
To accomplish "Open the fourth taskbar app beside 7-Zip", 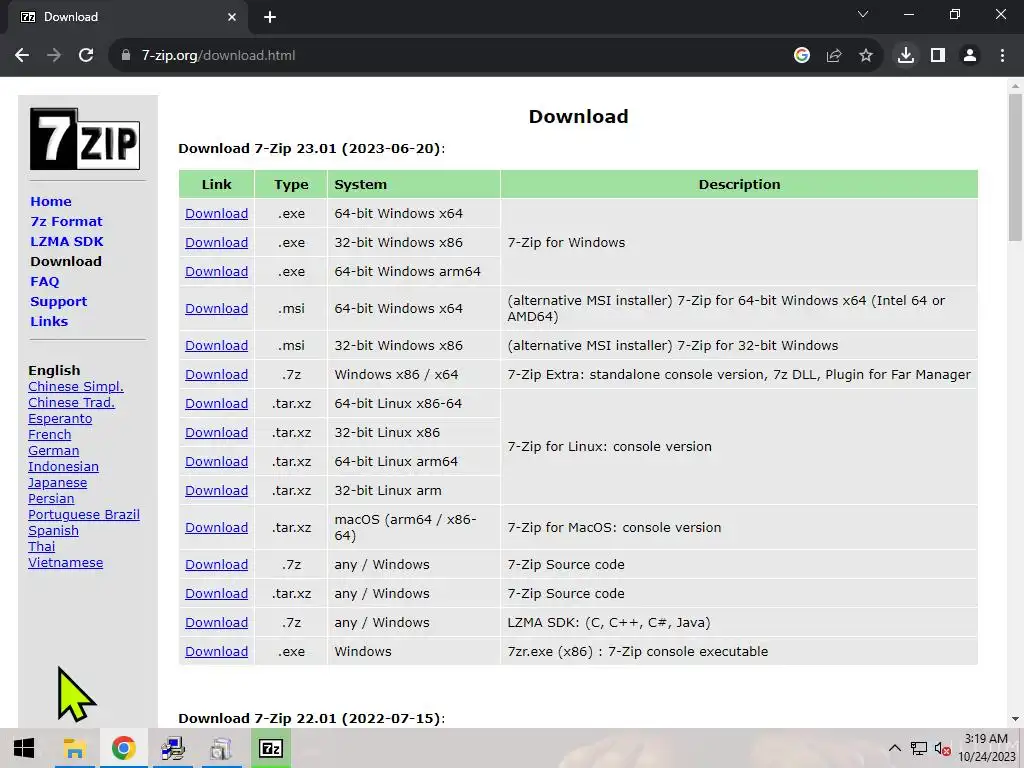I will (x=221, y=748).
